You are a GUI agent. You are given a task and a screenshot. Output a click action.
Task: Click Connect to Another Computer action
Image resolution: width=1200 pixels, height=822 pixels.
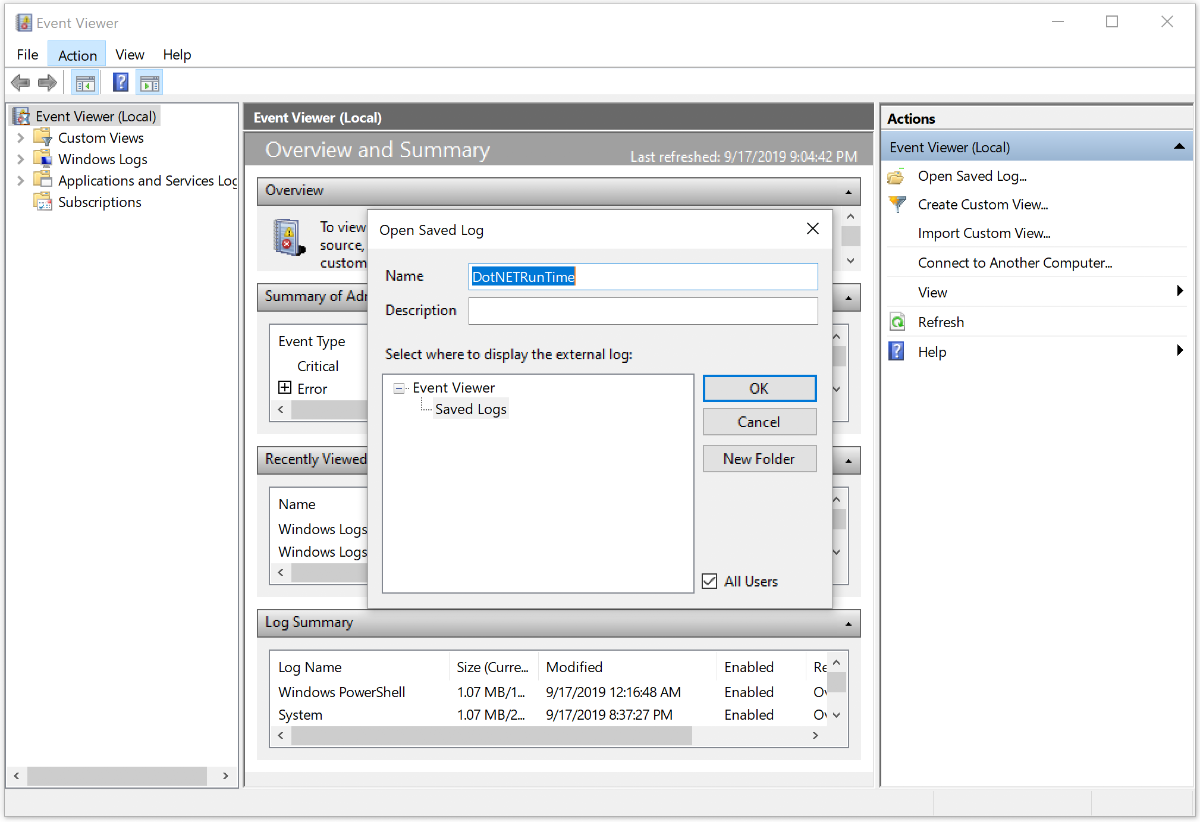1015,263
